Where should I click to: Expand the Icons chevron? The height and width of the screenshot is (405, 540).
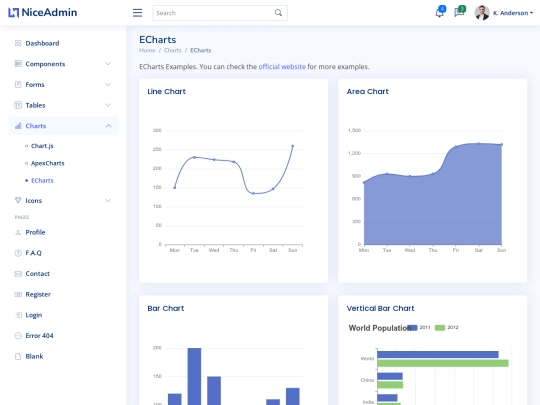[x=108, y=200]
